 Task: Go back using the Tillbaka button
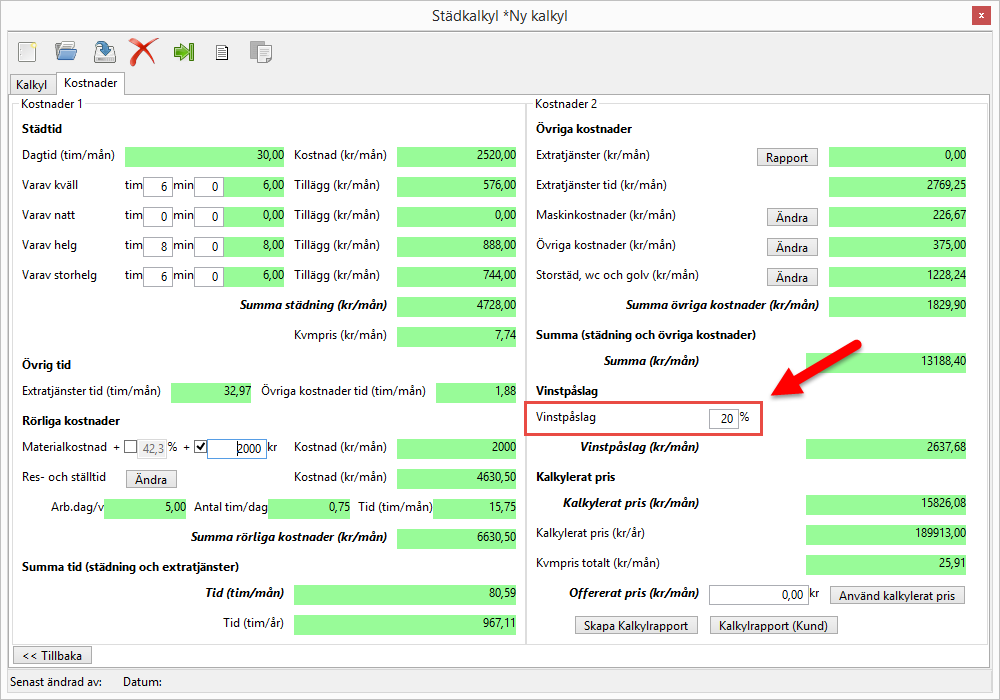[52, 655]
